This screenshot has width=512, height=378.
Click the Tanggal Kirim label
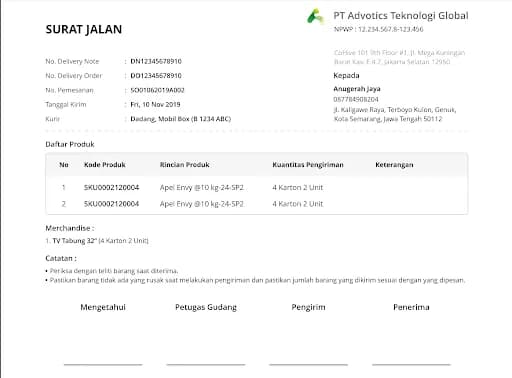[66, 105]
